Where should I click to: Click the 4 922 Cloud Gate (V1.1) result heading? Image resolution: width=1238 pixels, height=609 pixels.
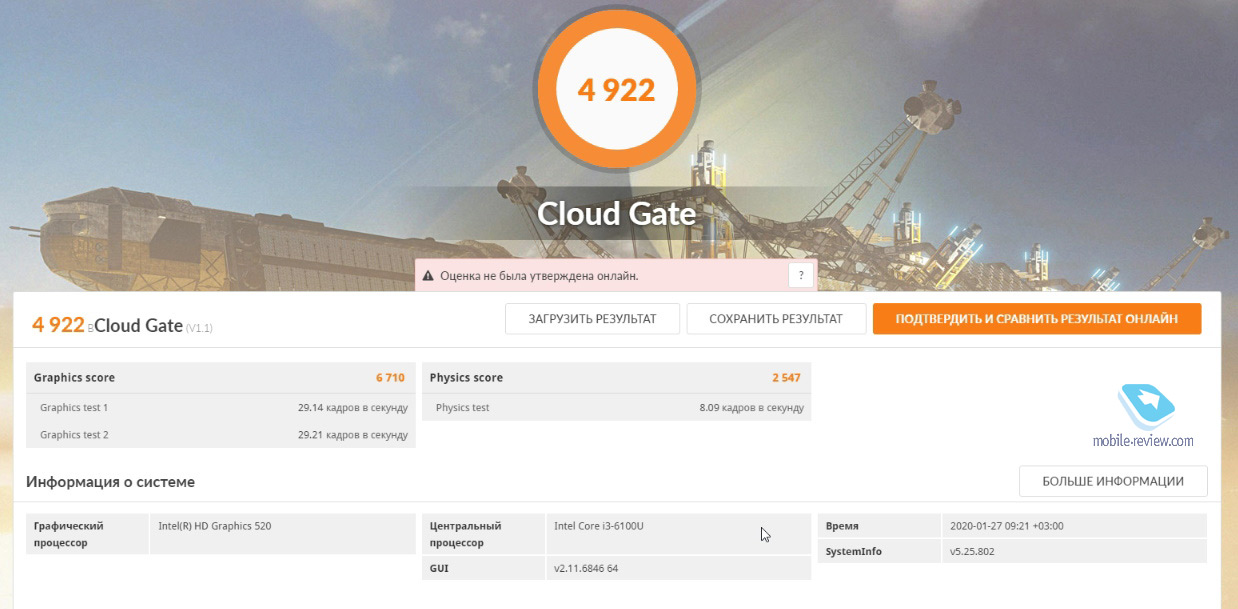[x=122, y=325]
